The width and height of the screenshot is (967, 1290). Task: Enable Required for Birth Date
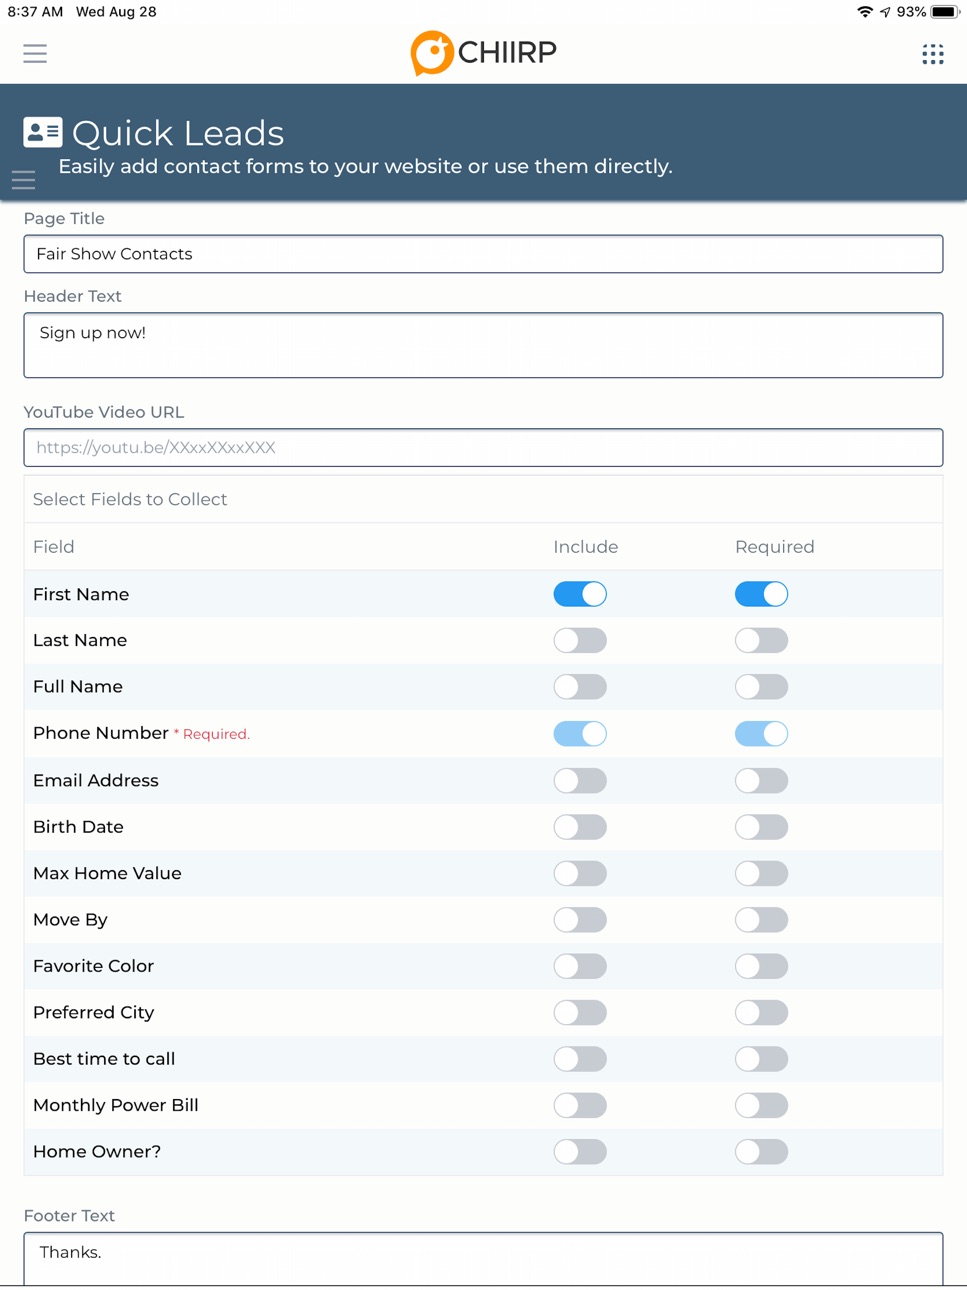click(761, 827)
